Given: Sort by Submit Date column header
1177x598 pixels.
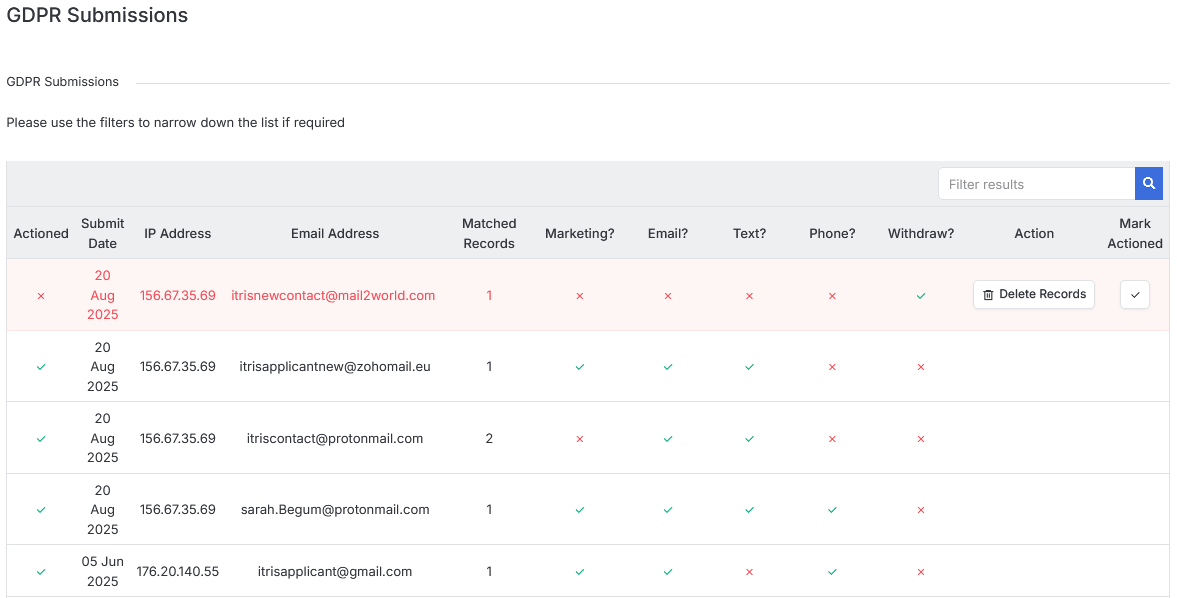Looking at the screenshot, I should pos(103,233).
